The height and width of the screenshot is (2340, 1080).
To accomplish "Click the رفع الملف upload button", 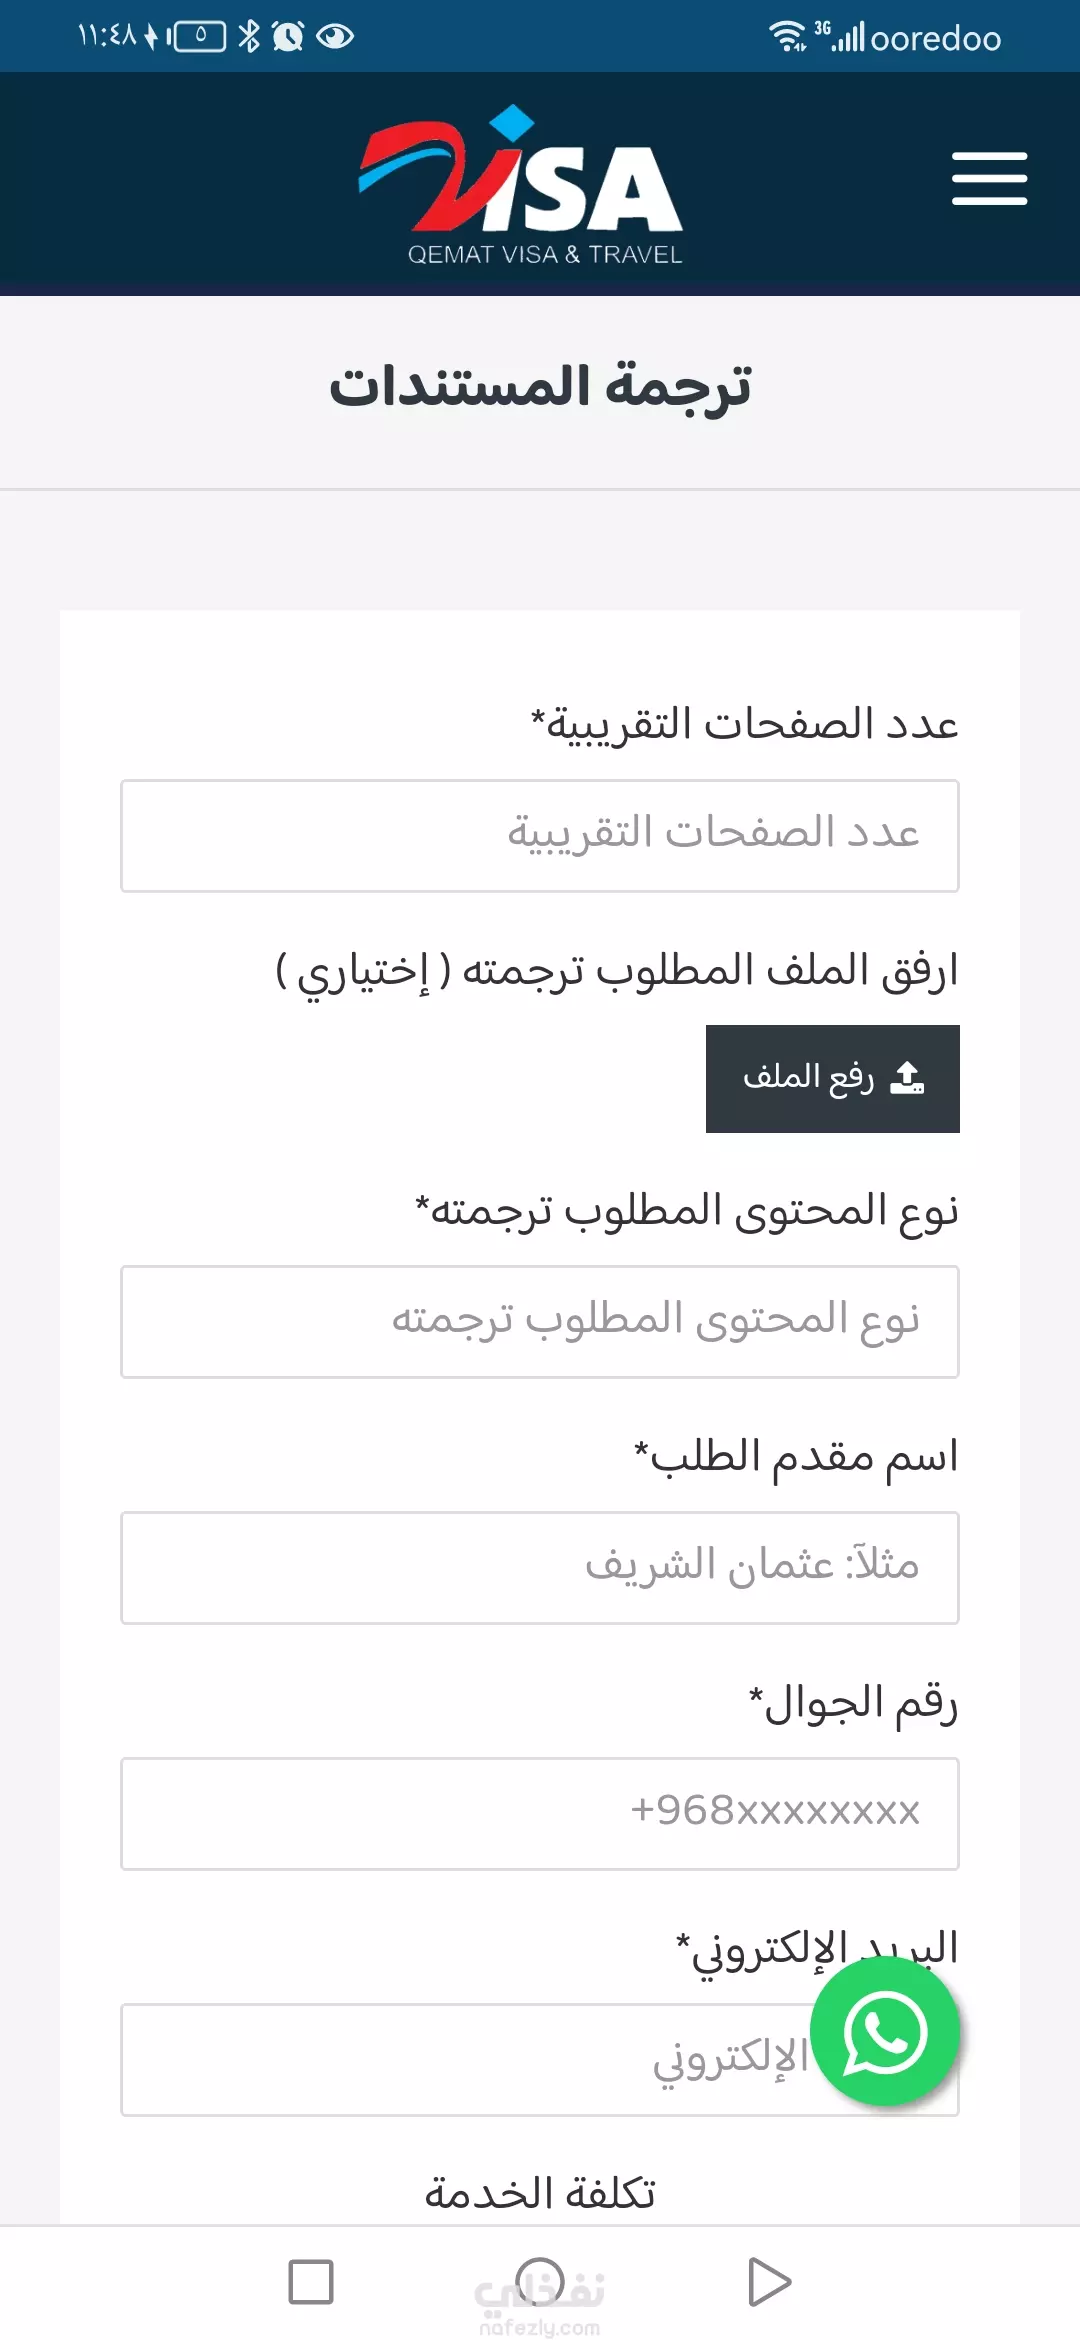I will click(832, 1079).
